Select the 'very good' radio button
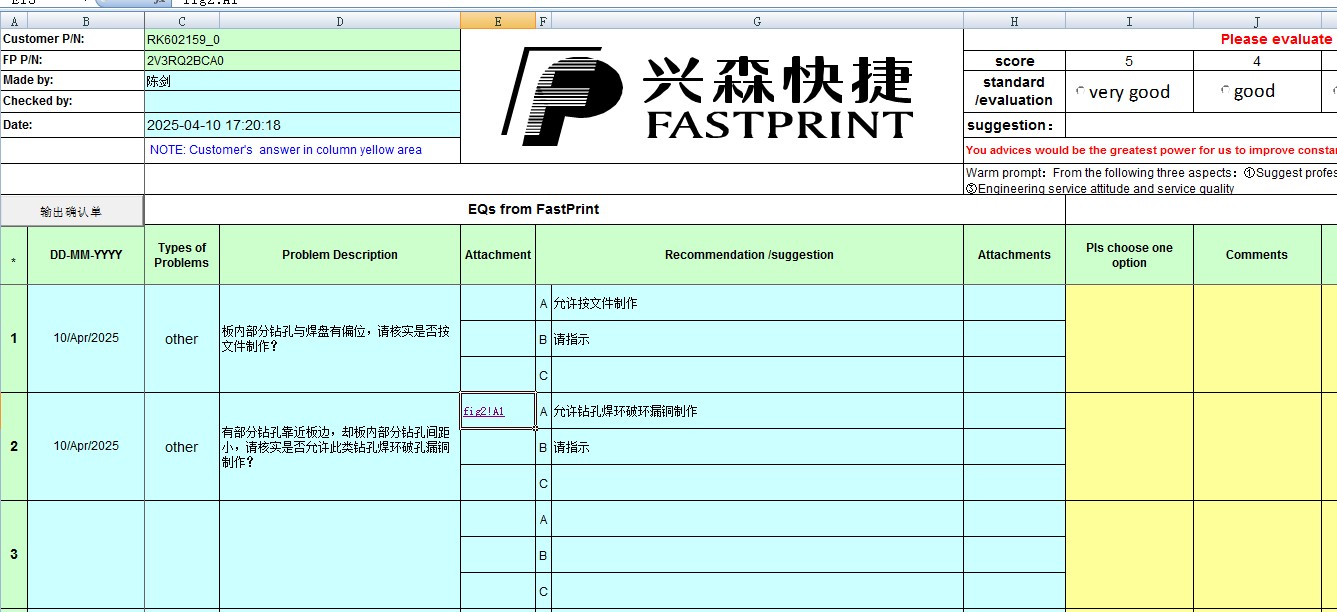The width and height of the screenshot is (1337, 612). [1080, 91]
